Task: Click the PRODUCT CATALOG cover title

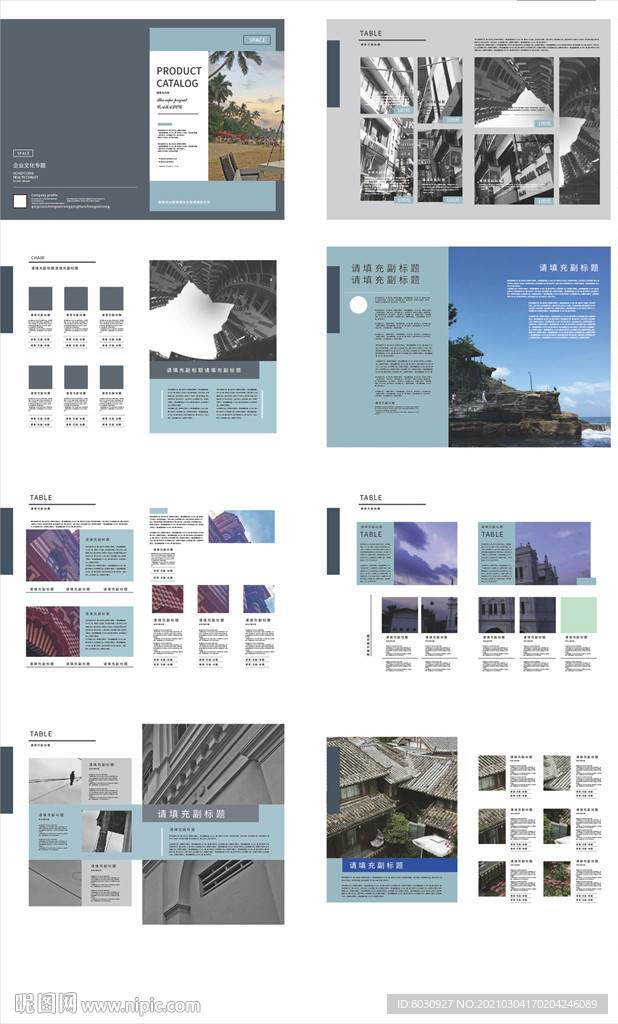Action: 178,77
